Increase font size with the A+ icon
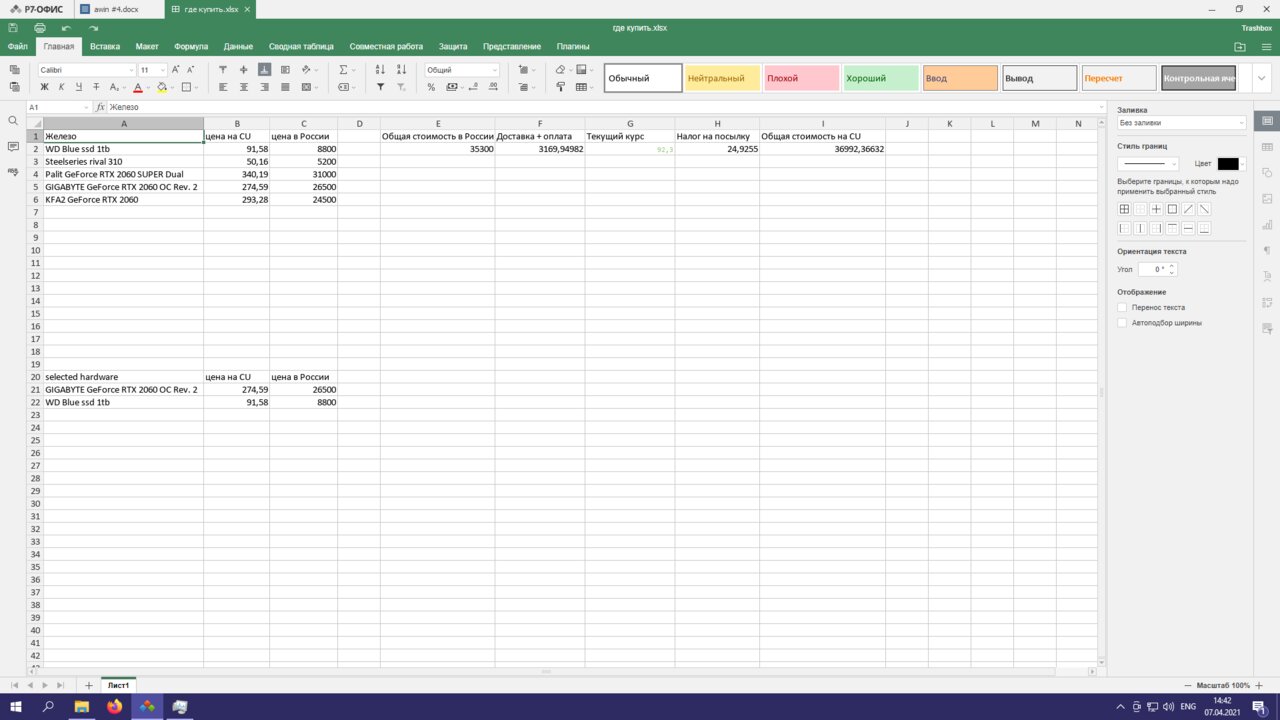The width and height of the screenshot is (1280, 720). 176,70
